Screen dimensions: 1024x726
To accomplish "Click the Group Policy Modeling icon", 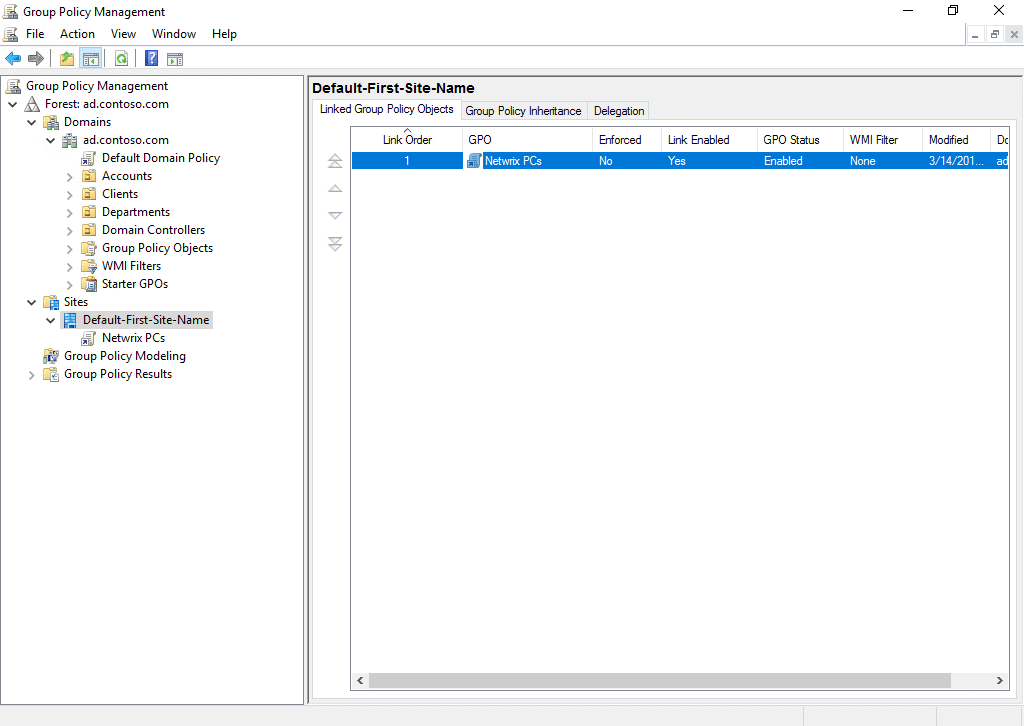I will [x=51, y=356].
